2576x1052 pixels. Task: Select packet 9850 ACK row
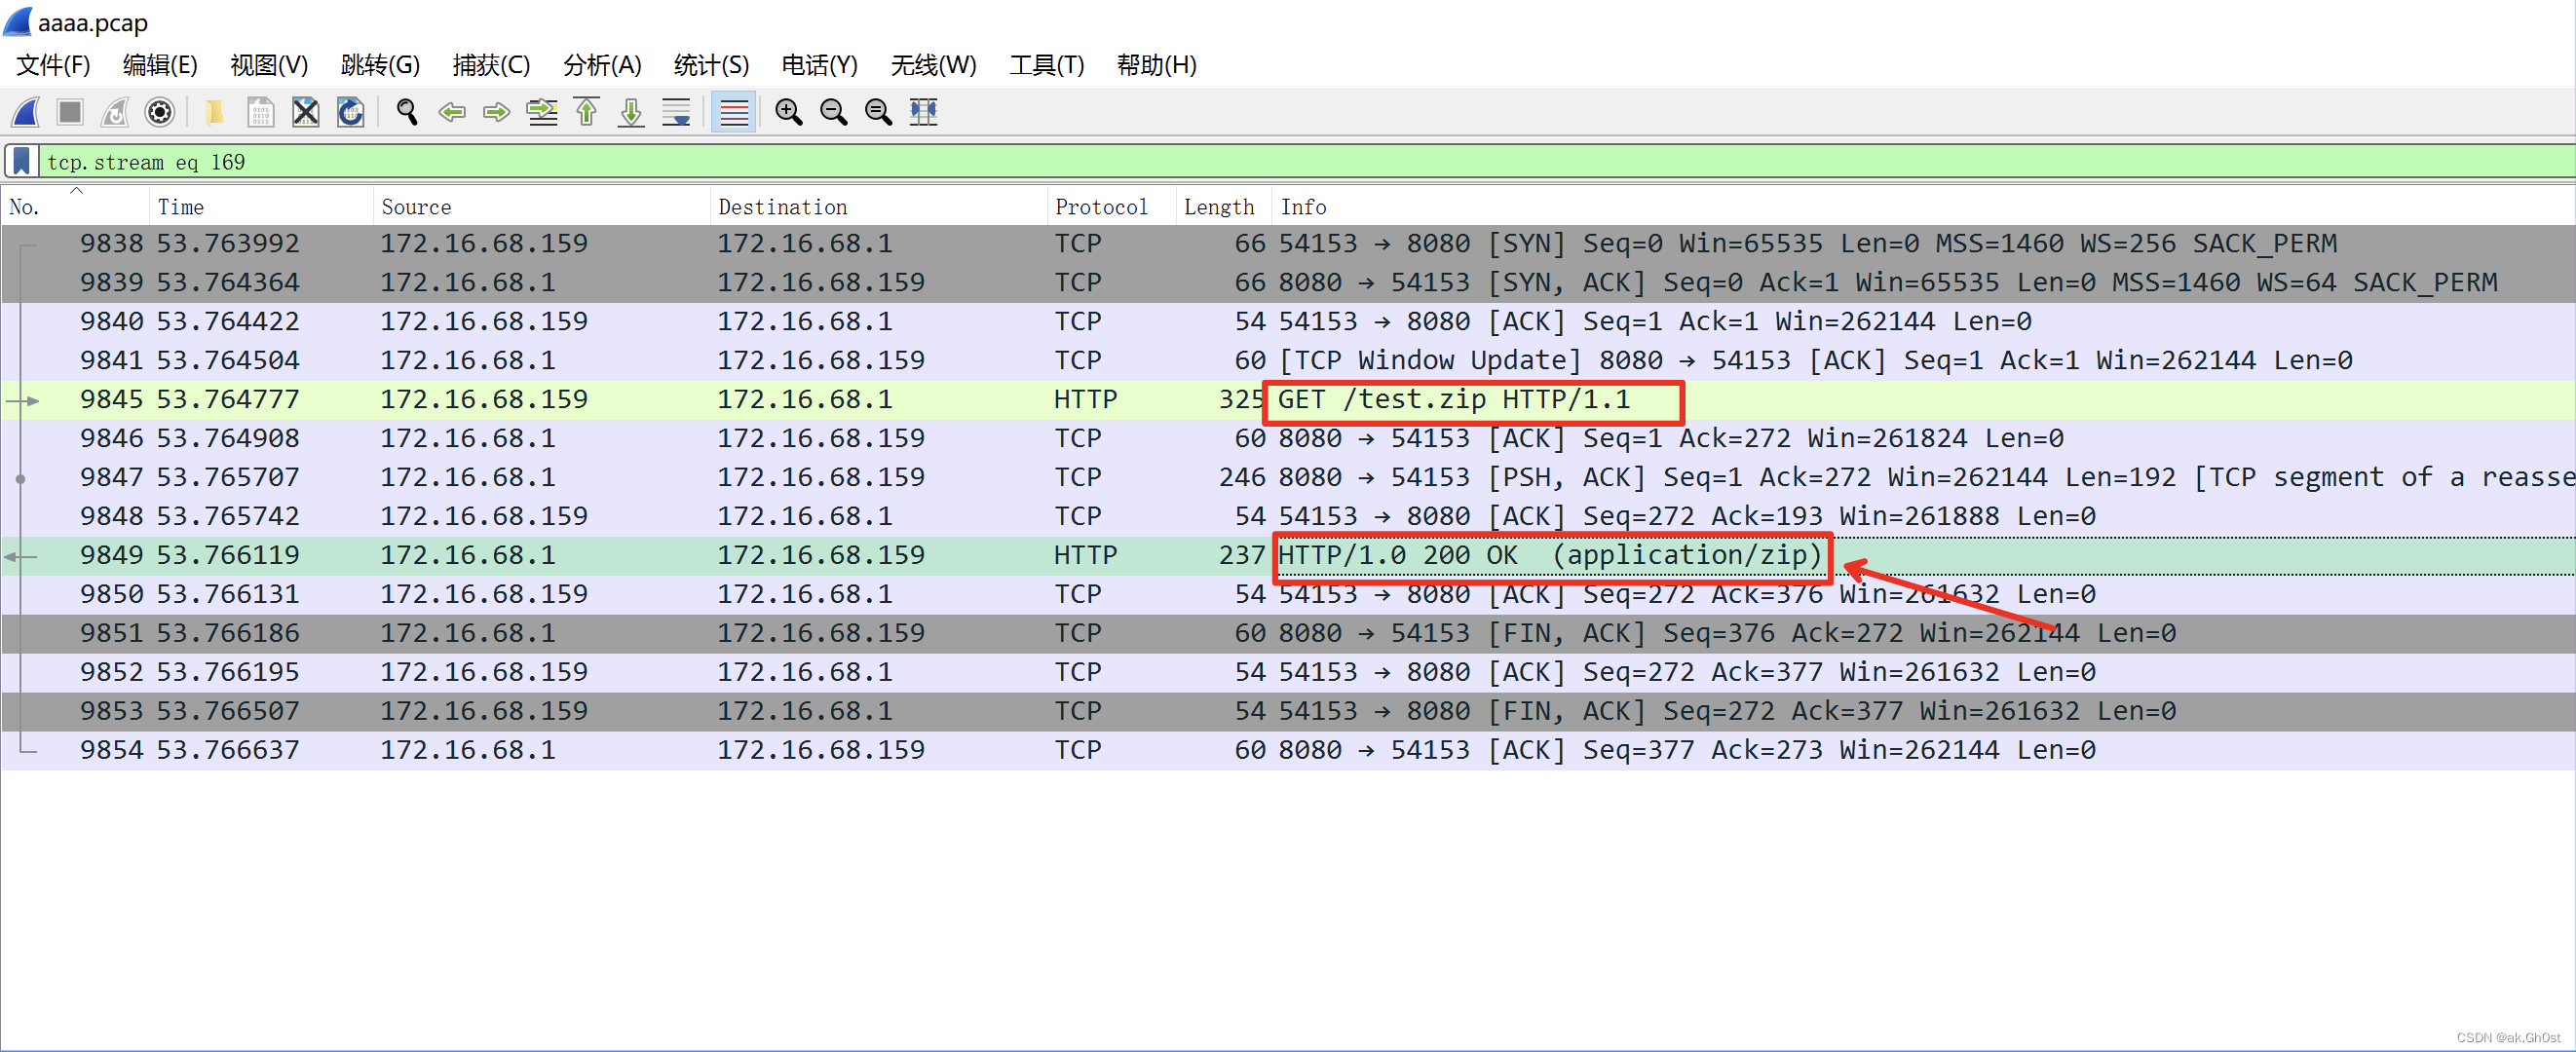pos(1288,594)
